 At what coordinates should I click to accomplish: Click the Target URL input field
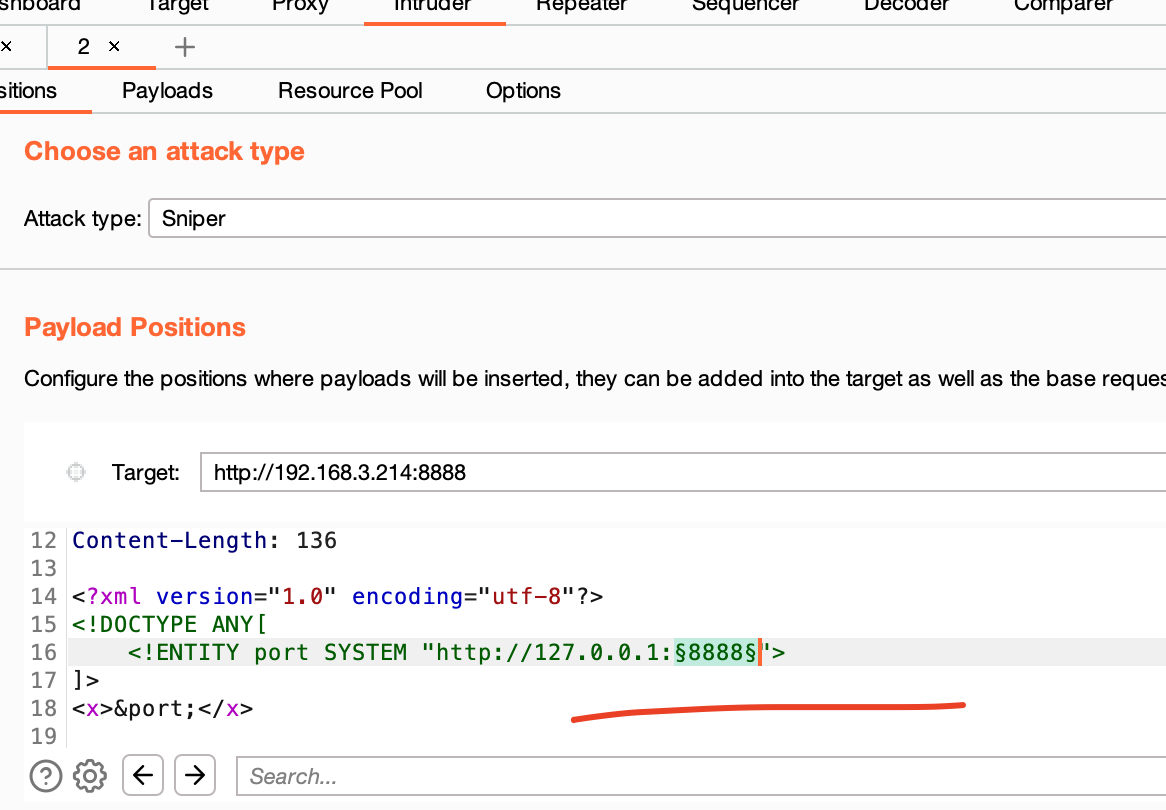(x=680, y=472)
